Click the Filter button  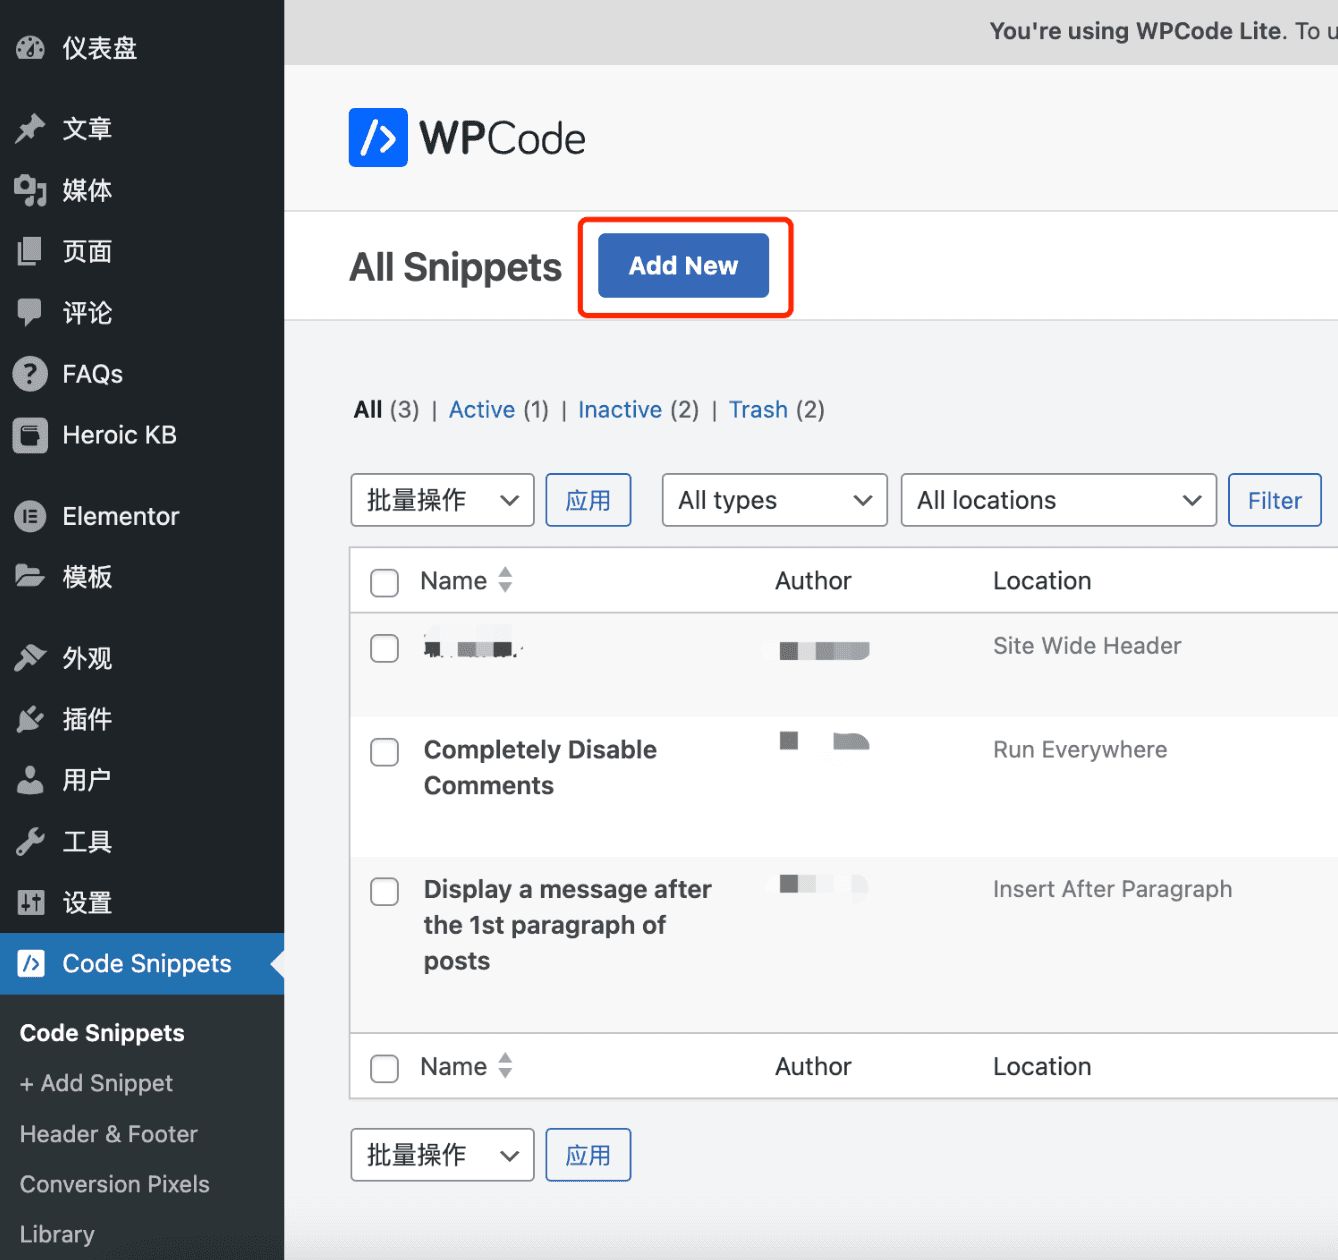1274,500
